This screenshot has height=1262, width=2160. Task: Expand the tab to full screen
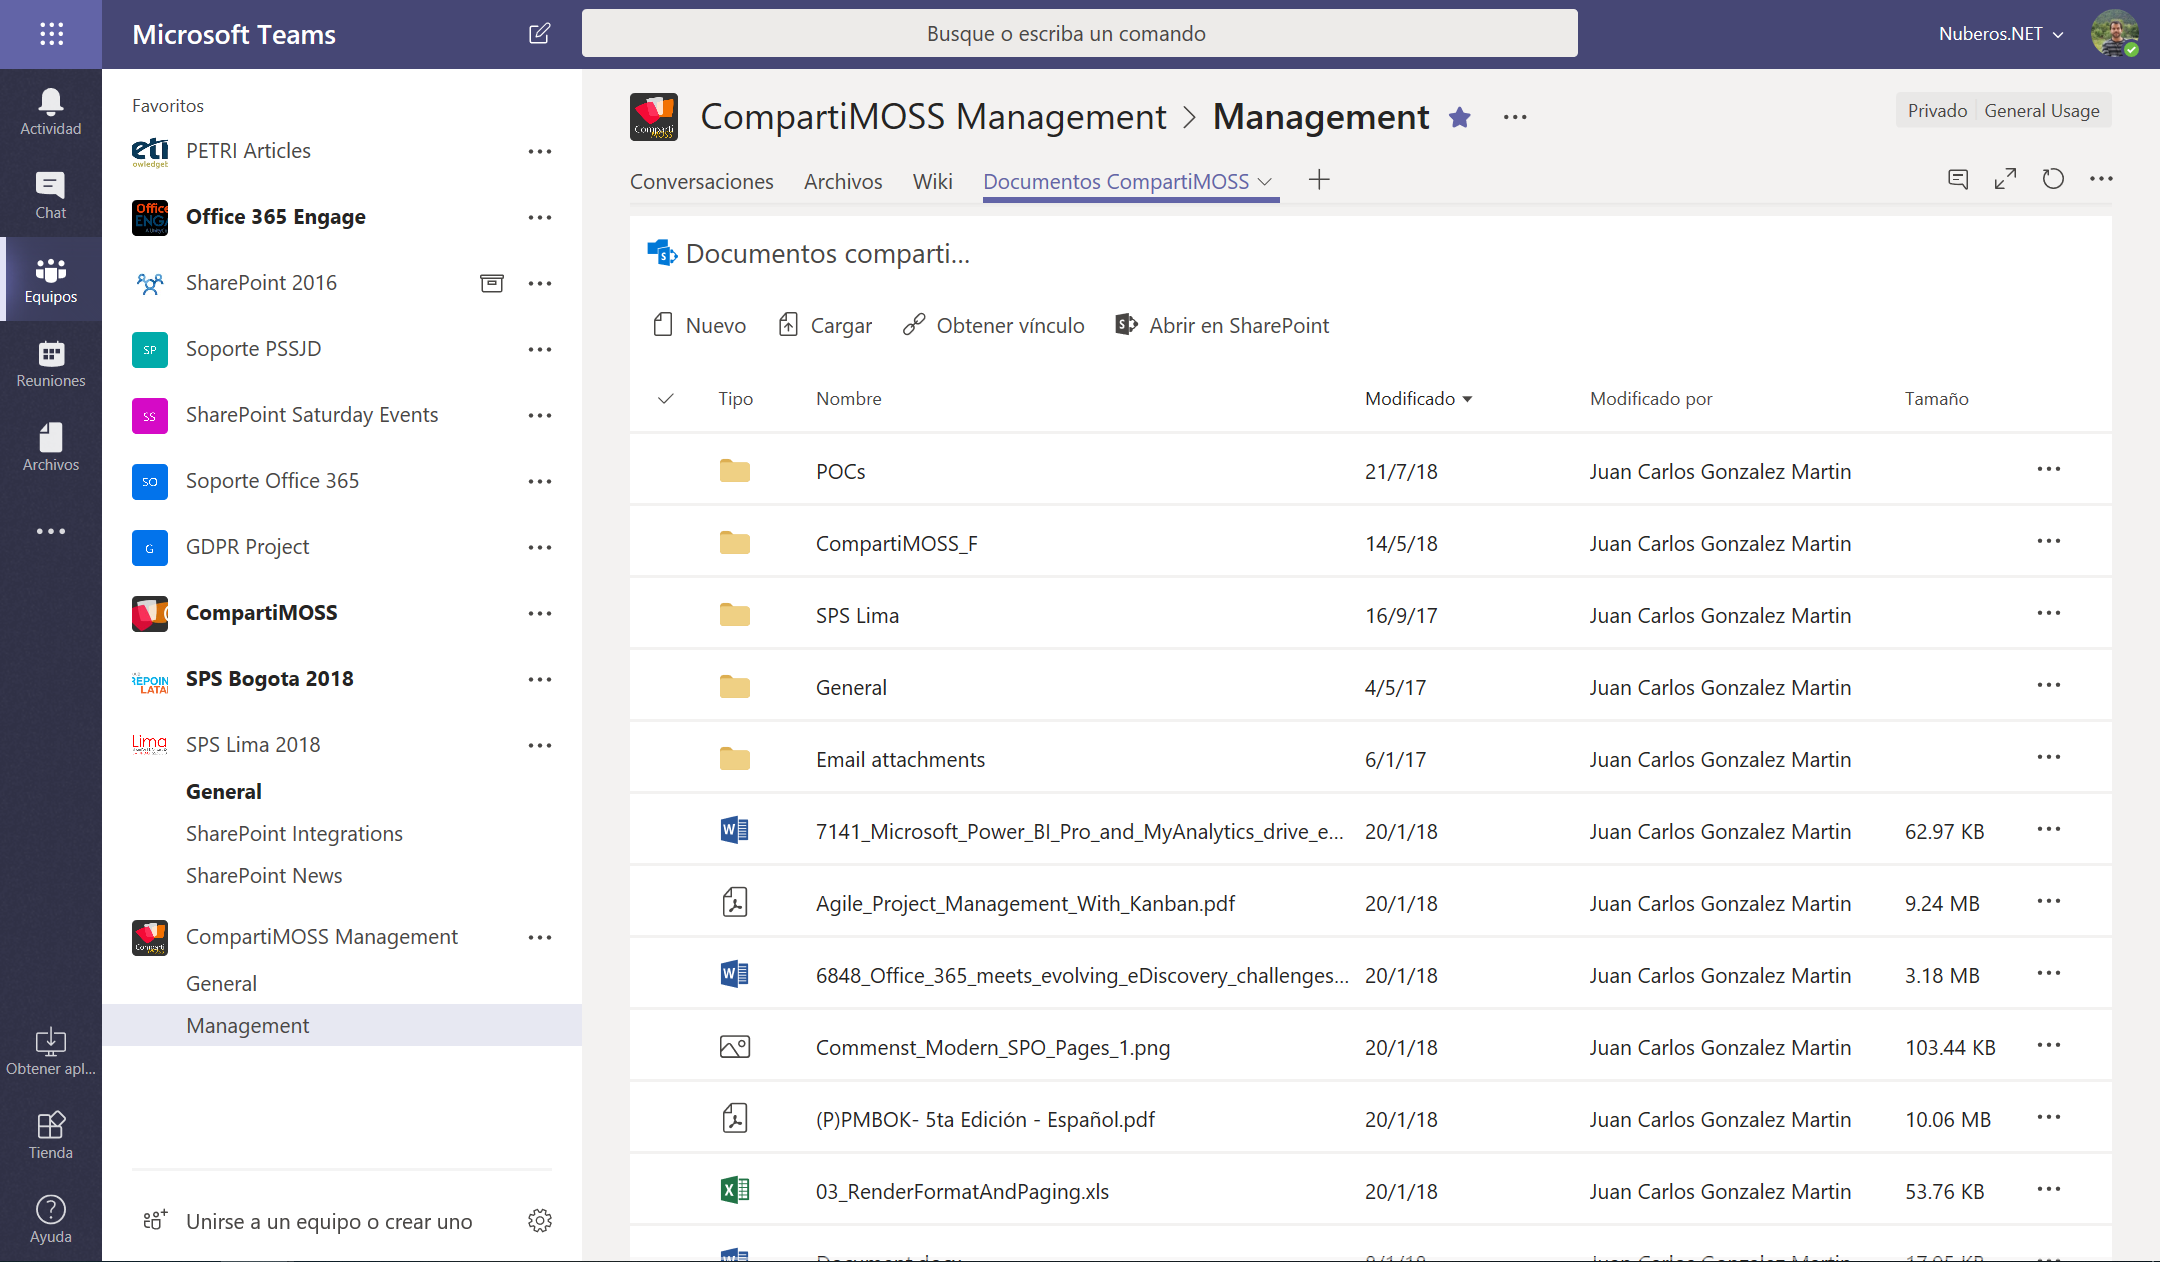click(x=2005, y=179)
